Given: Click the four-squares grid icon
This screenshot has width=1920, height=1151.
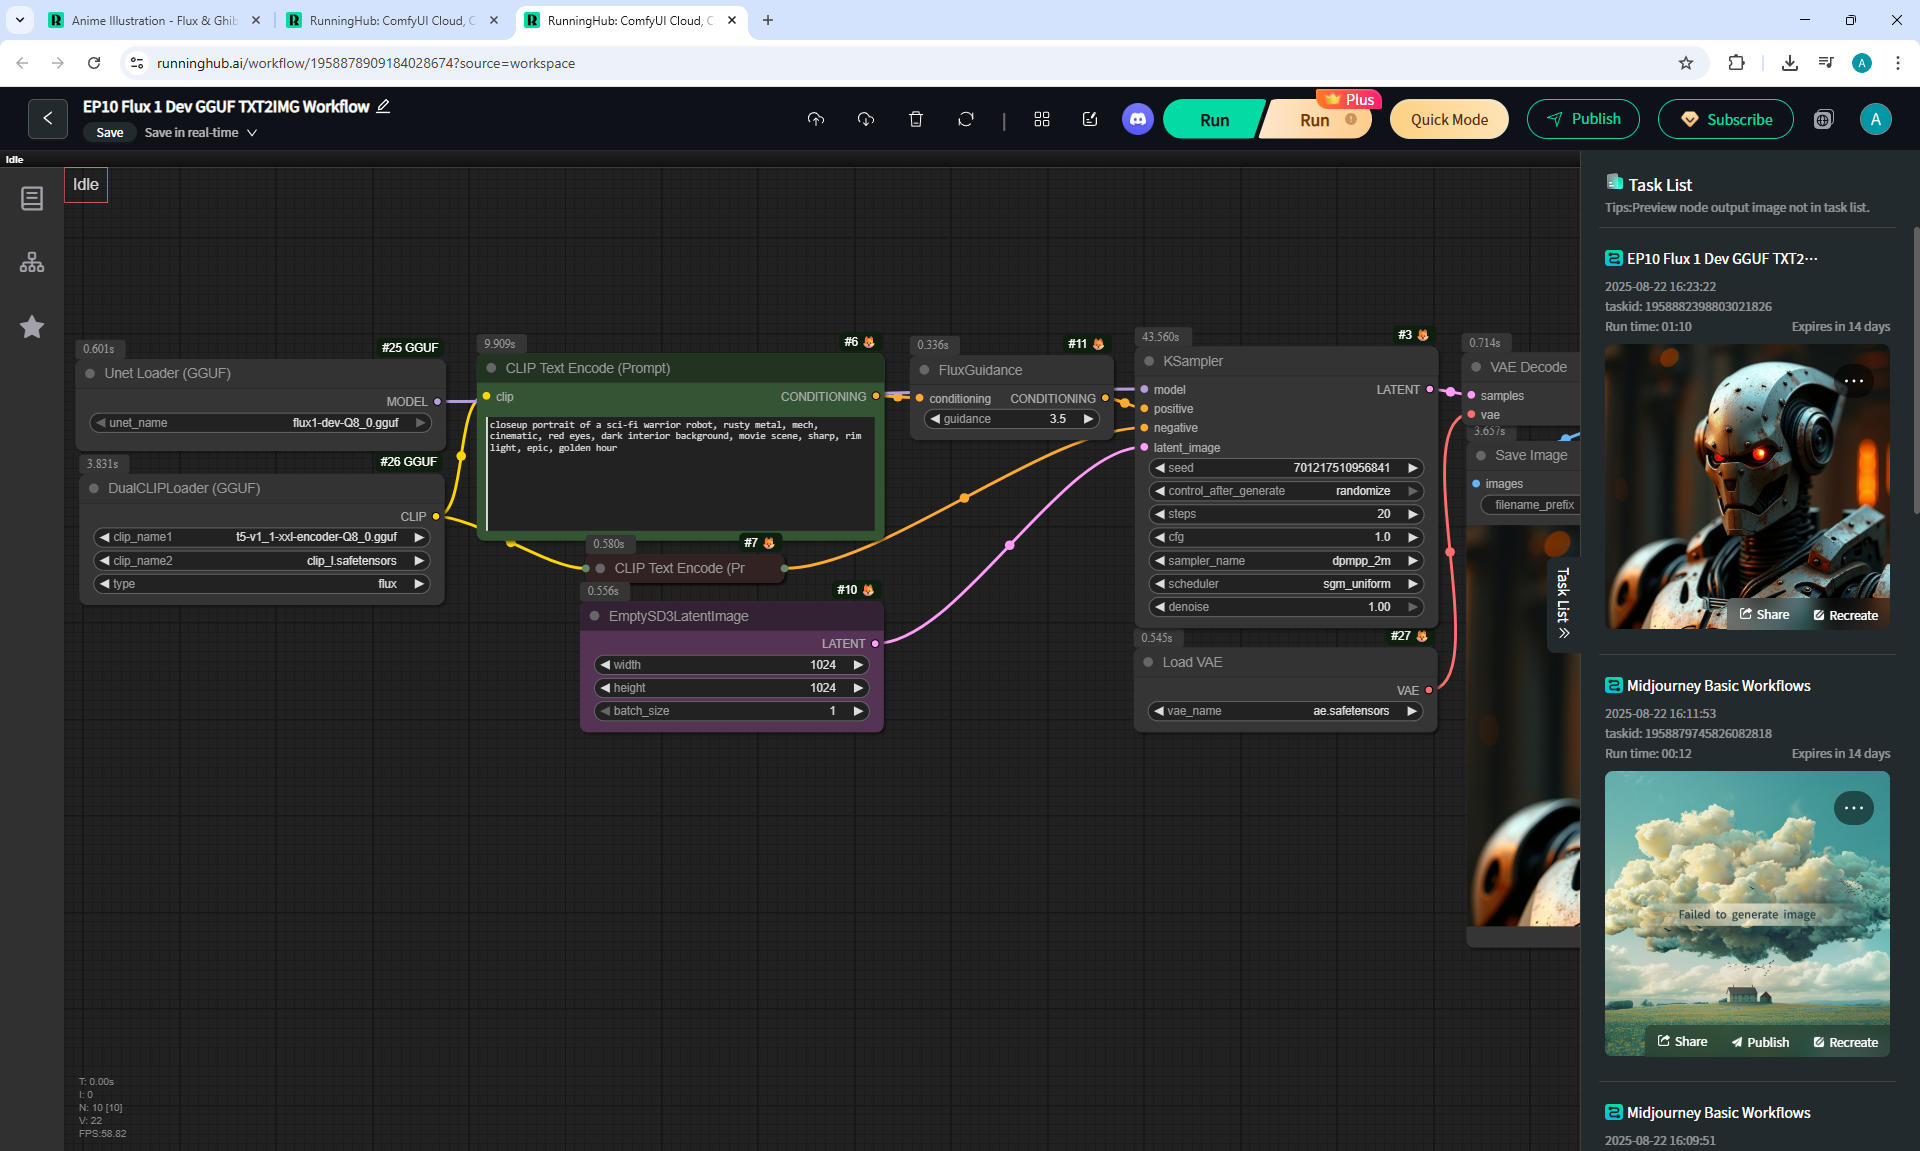Looking at the screenshot, I should click(x=1041, y=119).
